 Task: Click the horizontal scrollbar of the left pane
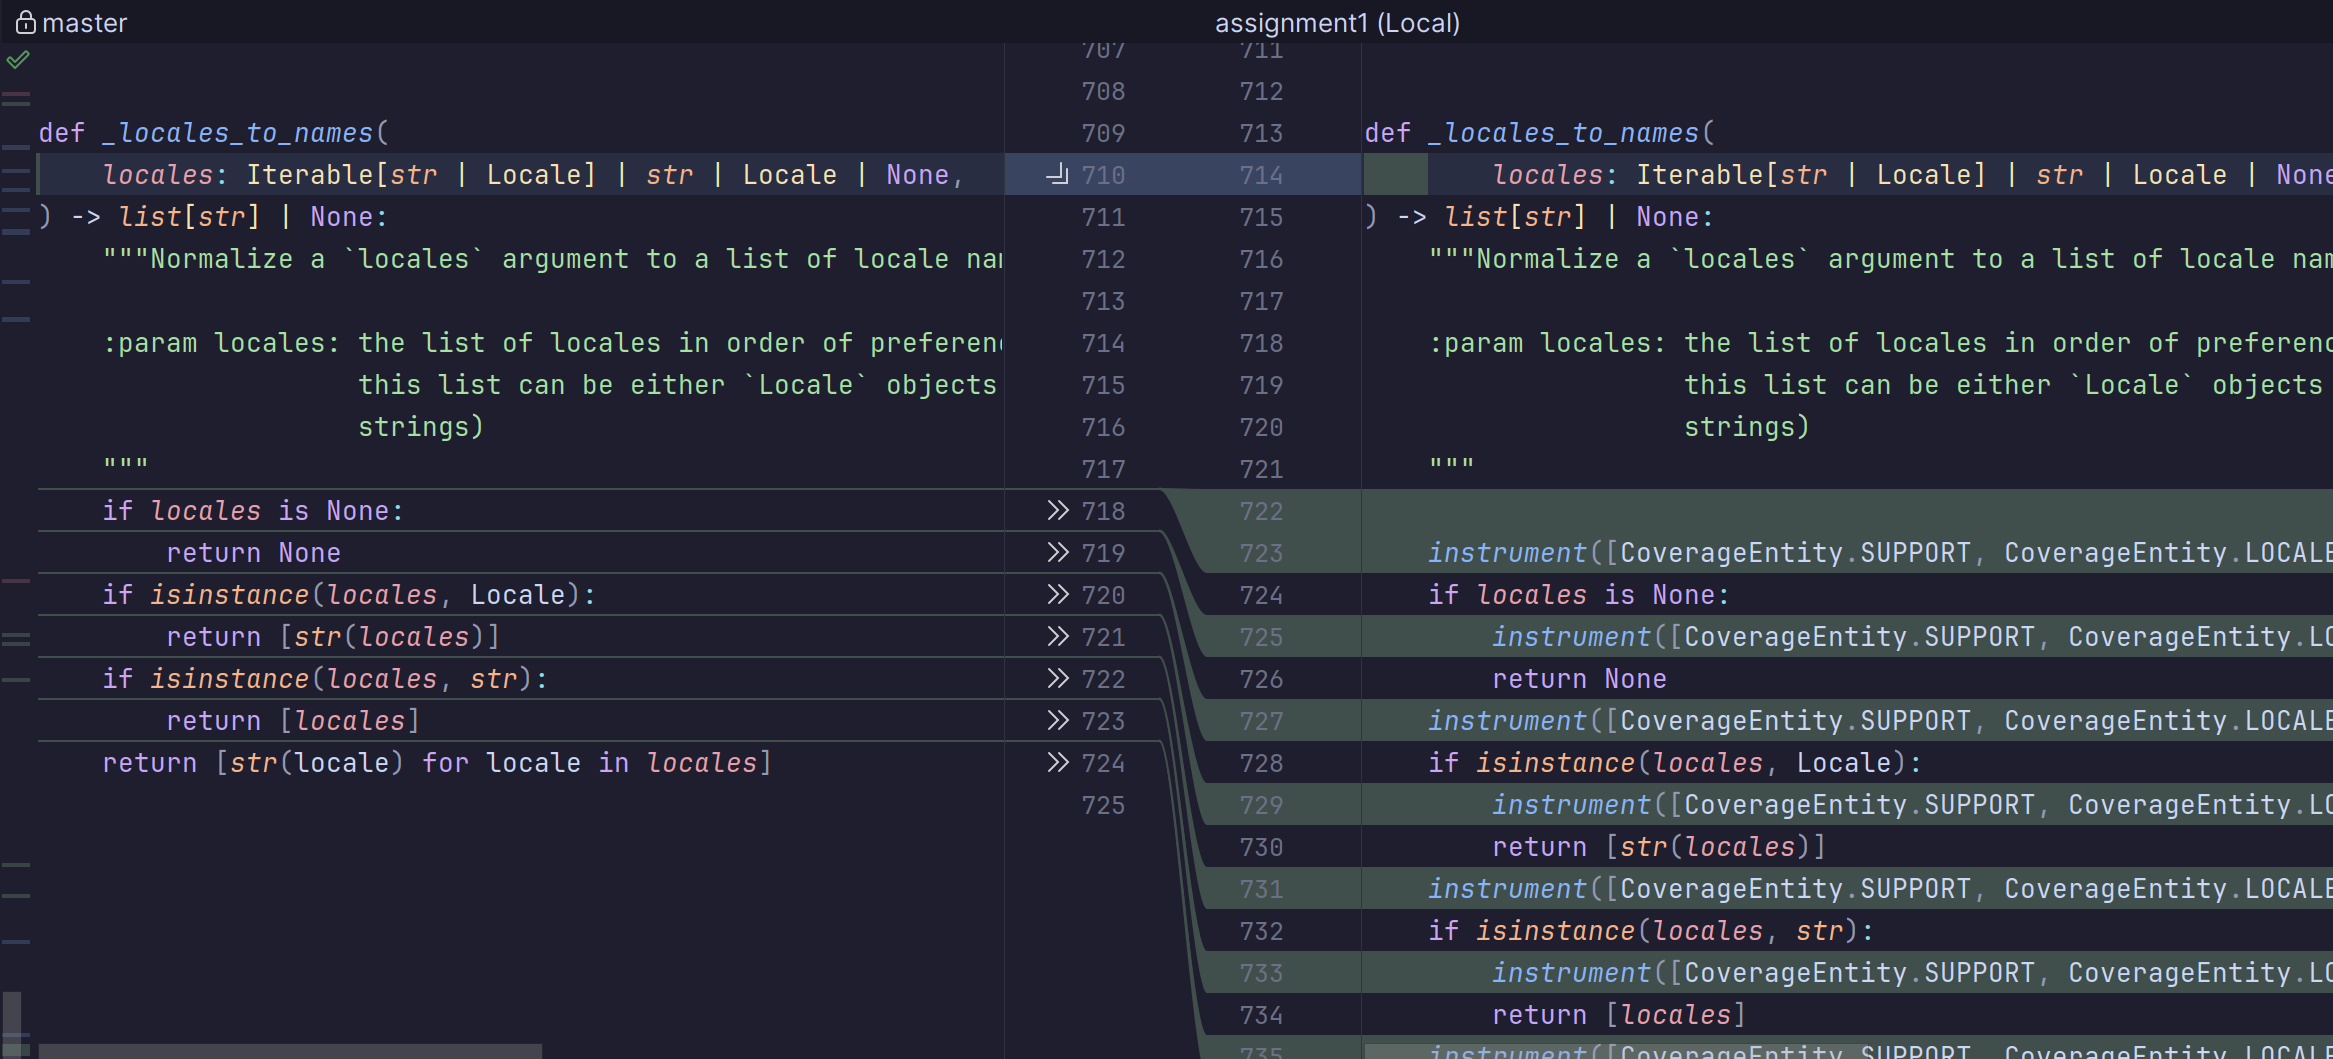coord(290,1051)
